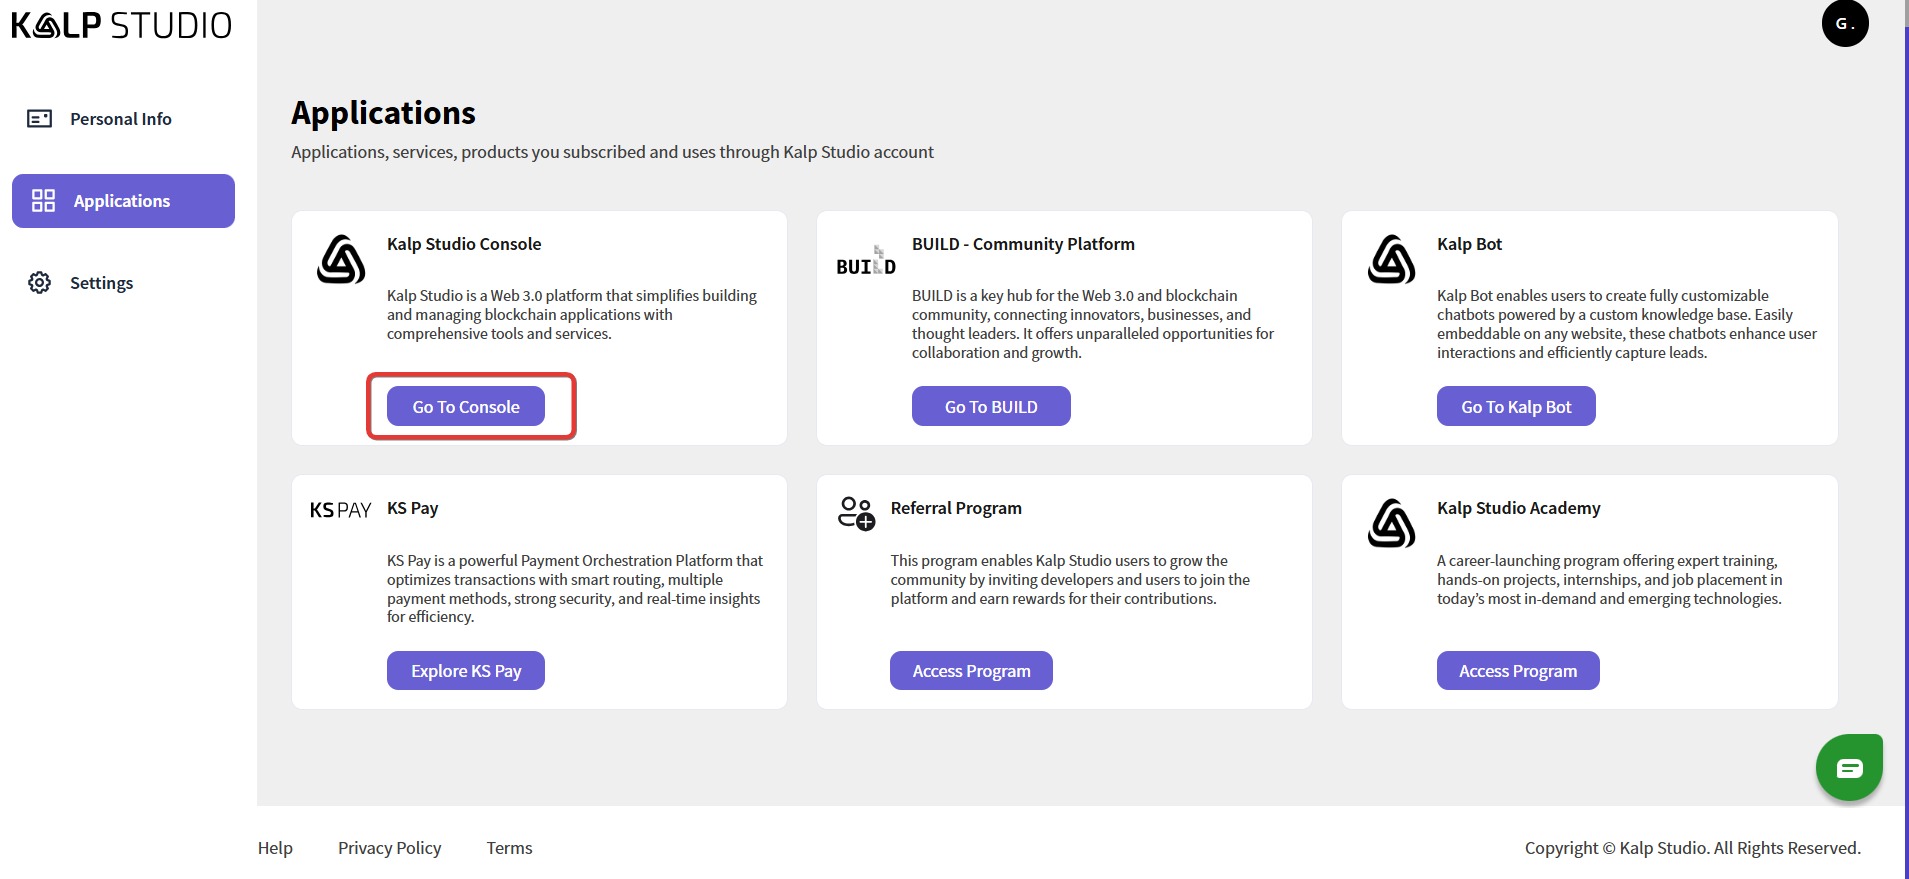Viewport: 1909px width, 879px height.
Task: Click the Kalp Studio Console logo icon
Action: tap(341, 260)
